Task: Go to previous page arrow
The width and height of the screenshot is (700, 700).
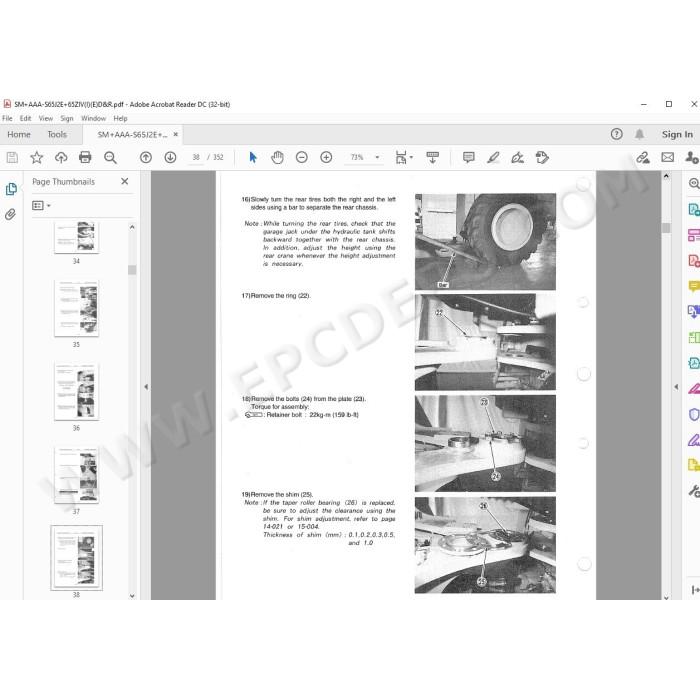Action: 146,158
